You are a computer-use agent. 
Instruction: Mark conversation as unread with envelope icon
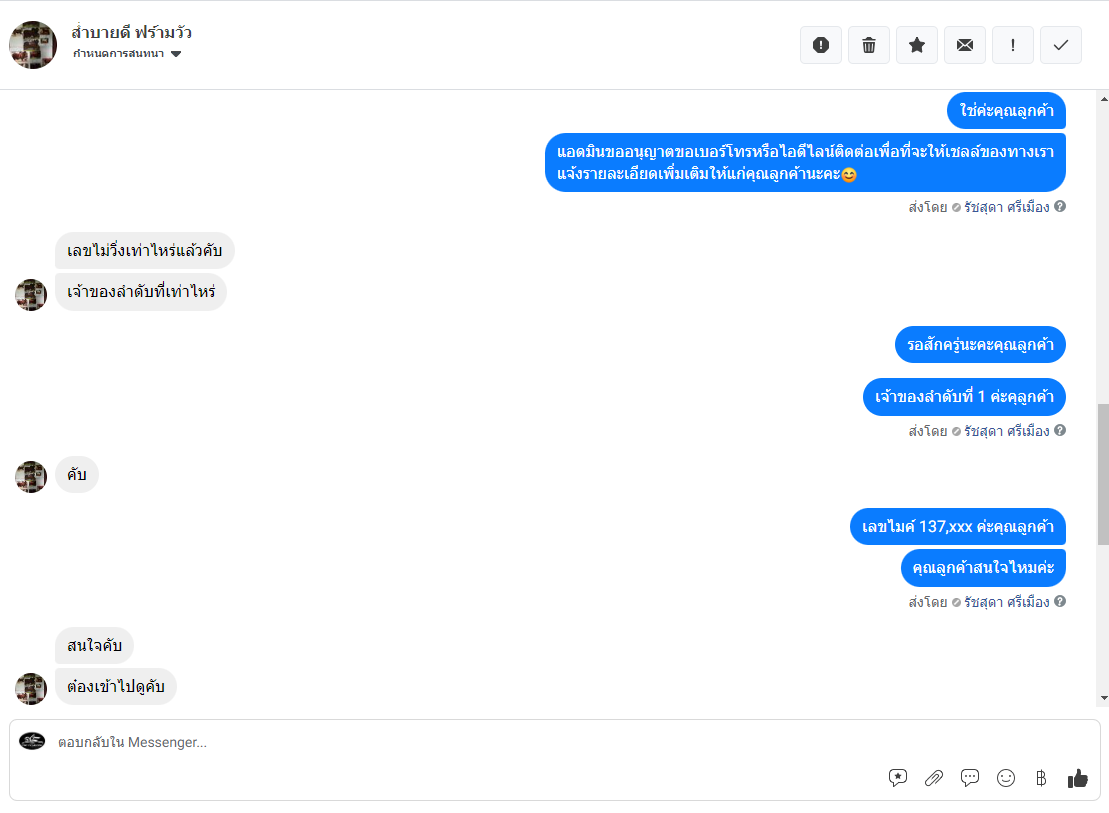coord(965,45)
